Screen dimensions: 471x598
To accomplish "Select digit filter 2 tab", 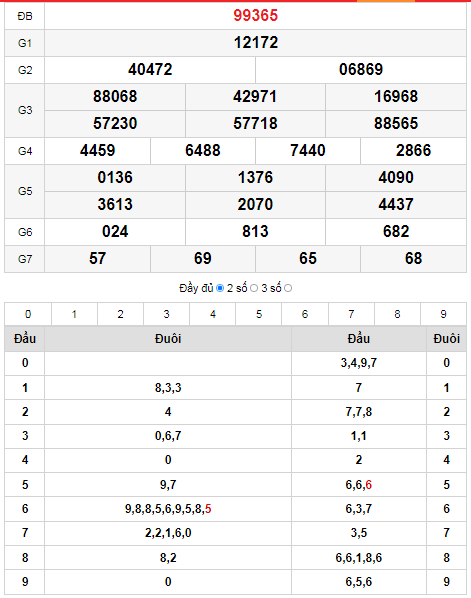I will click(x=121, y=314).
